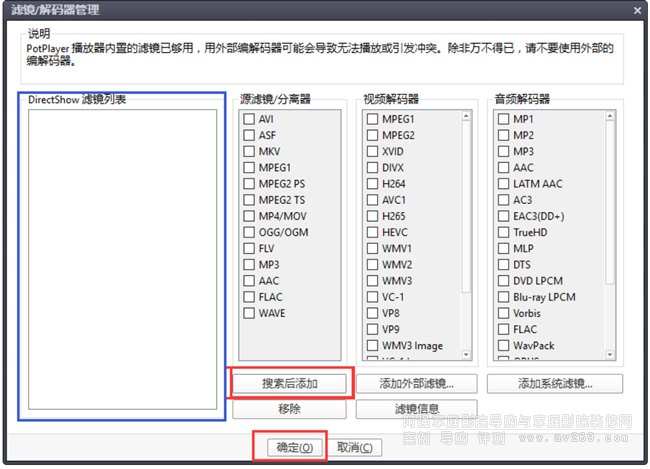Click inside the DirectShow 滤镜列表 box
This screenshot has width=650, height=469.
tap(122, 260)
